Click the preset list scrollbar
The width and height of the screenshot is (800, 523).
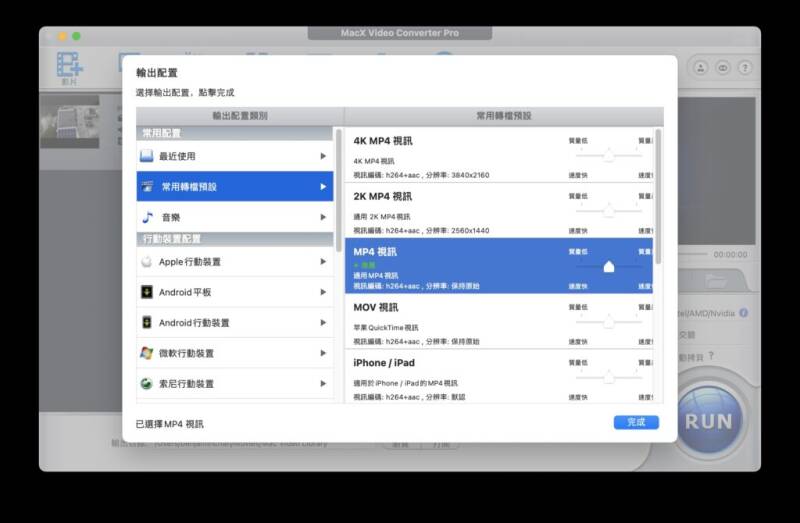tap(658, 196)
